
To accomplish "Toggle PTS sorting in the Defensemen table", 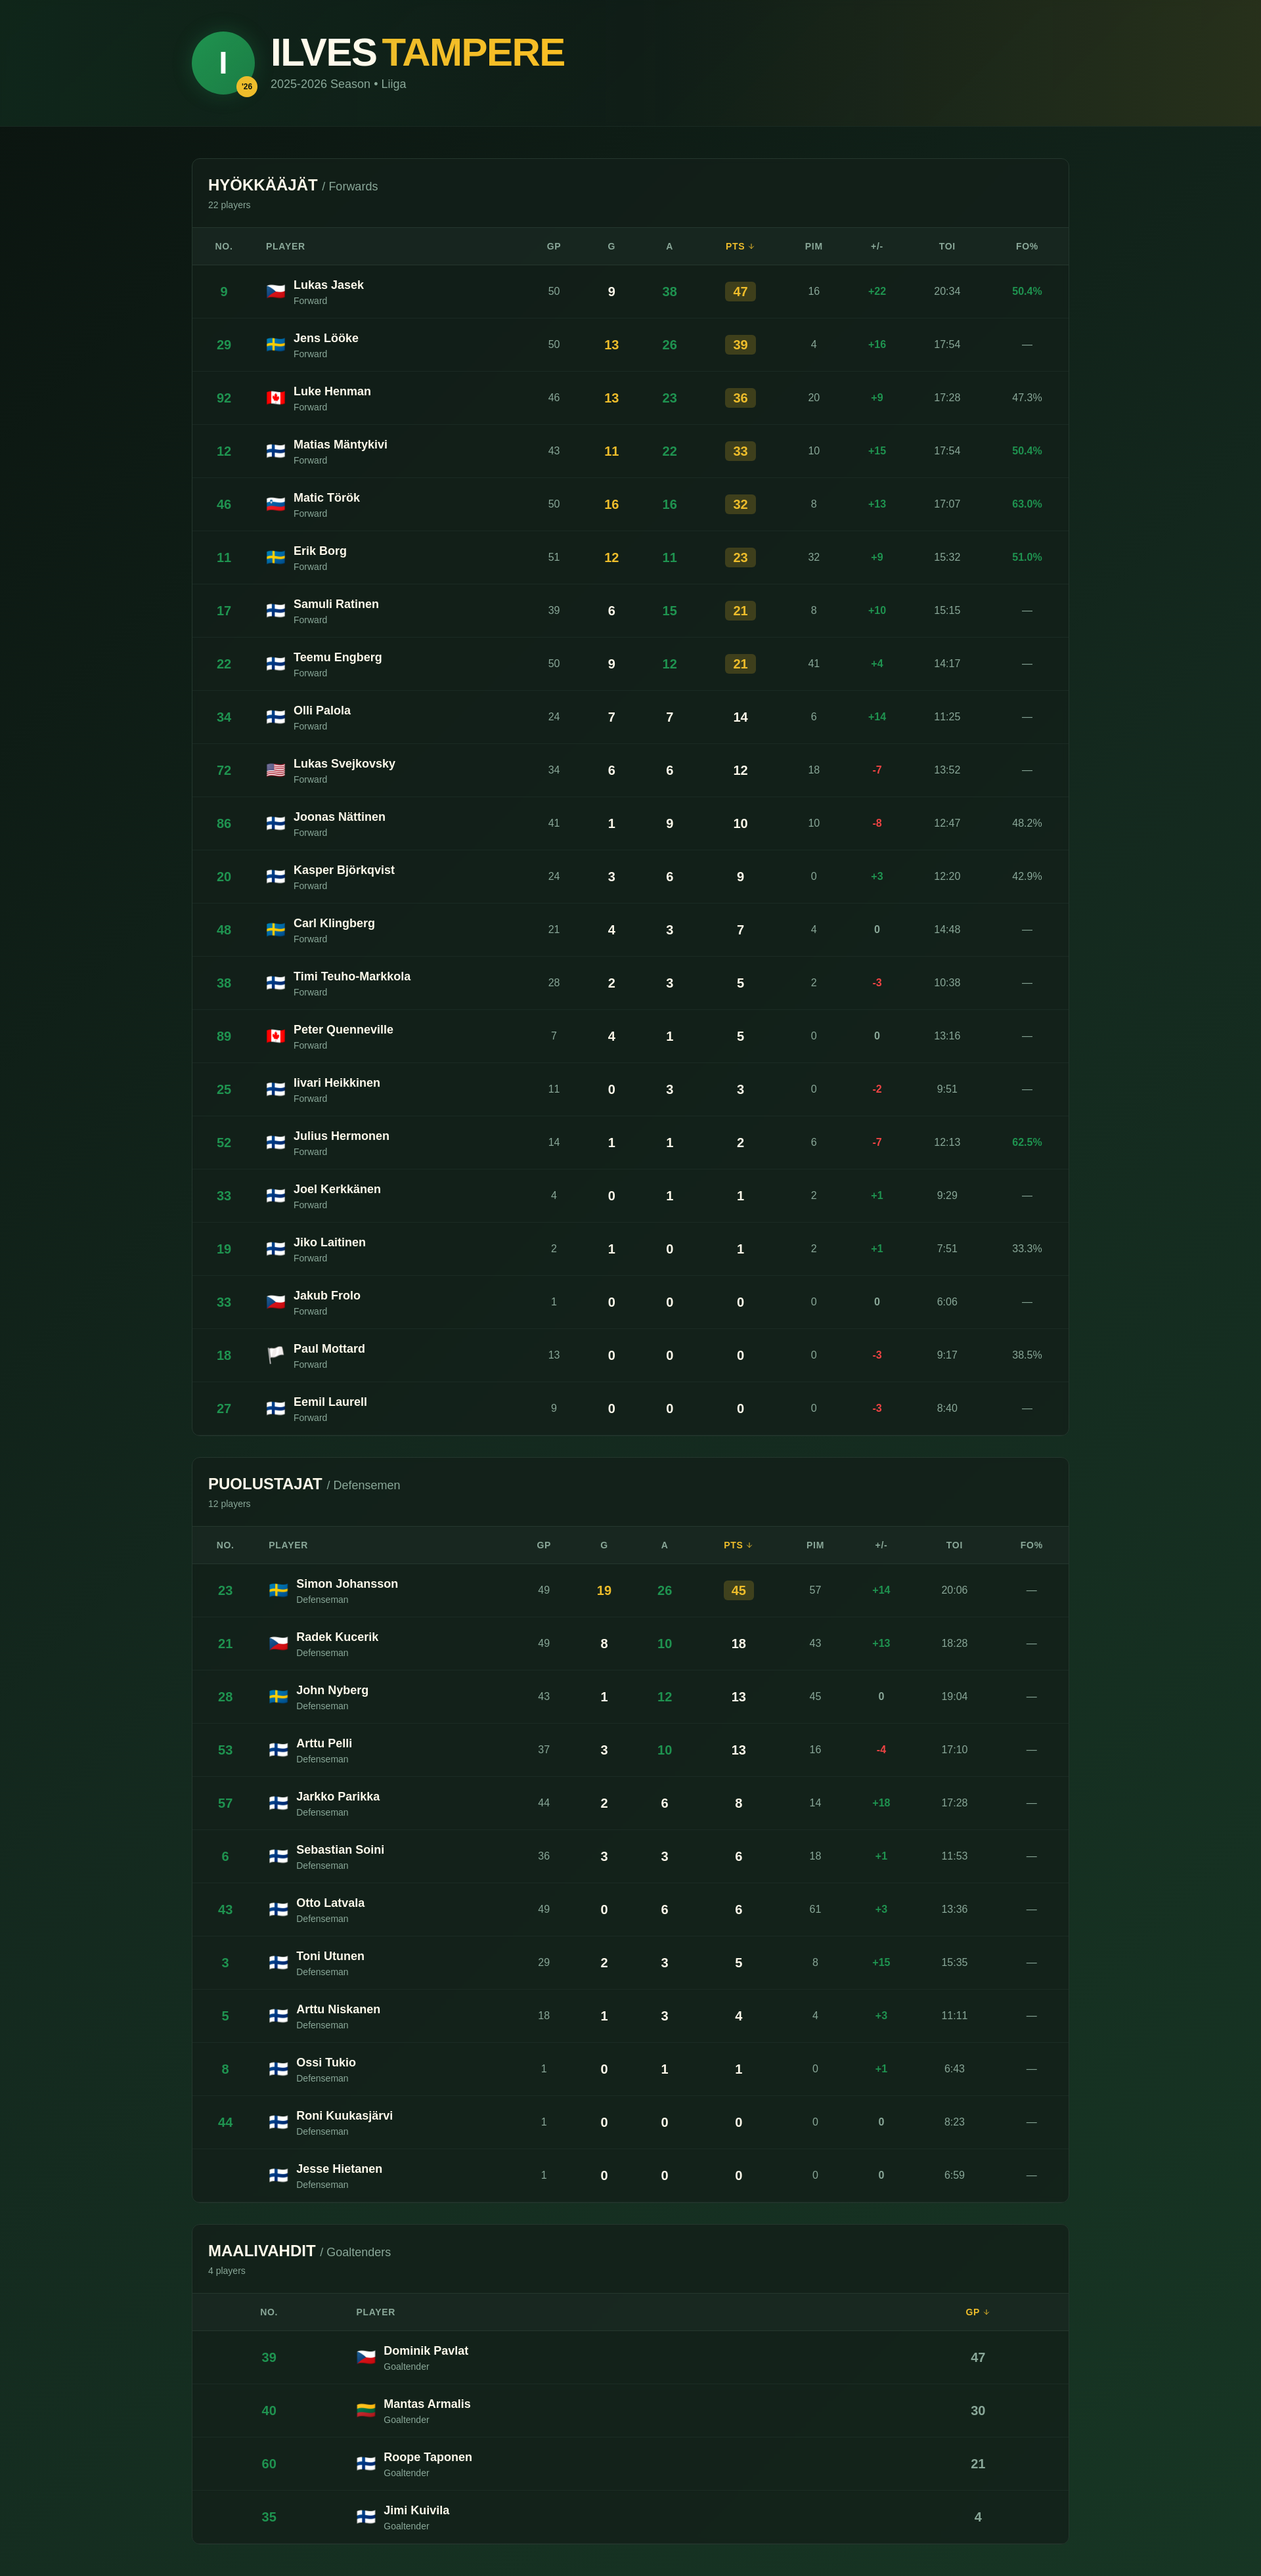I will (738, 1545).
